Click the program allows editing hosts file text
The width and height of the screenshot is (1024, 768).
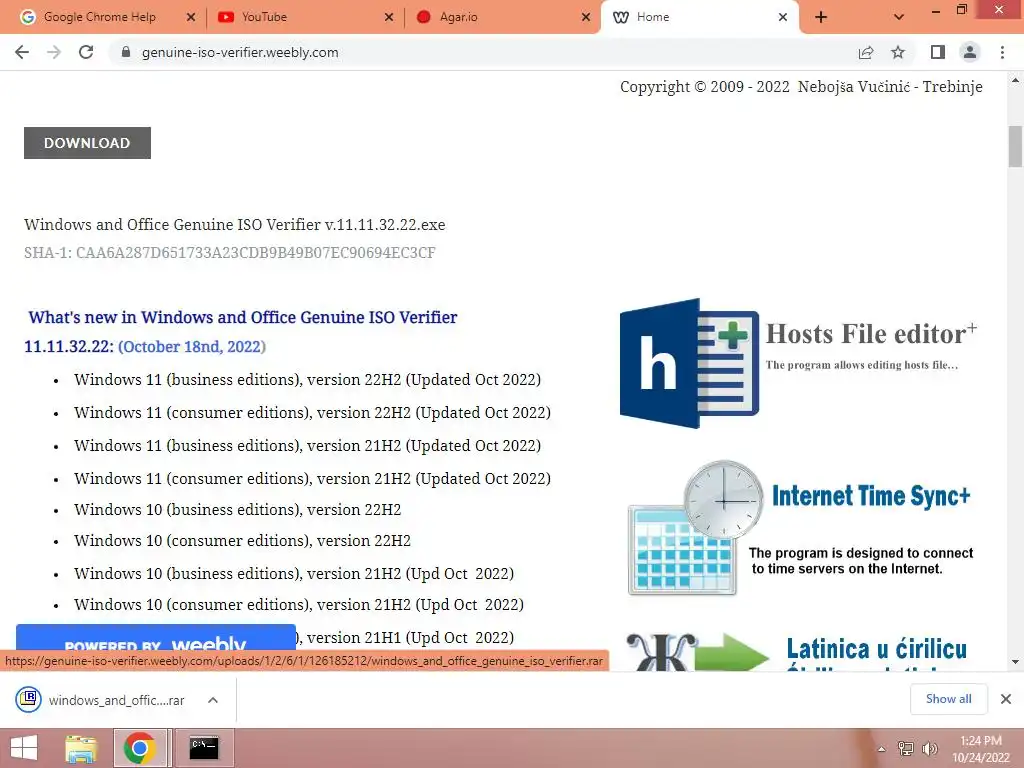pos(861,365)
